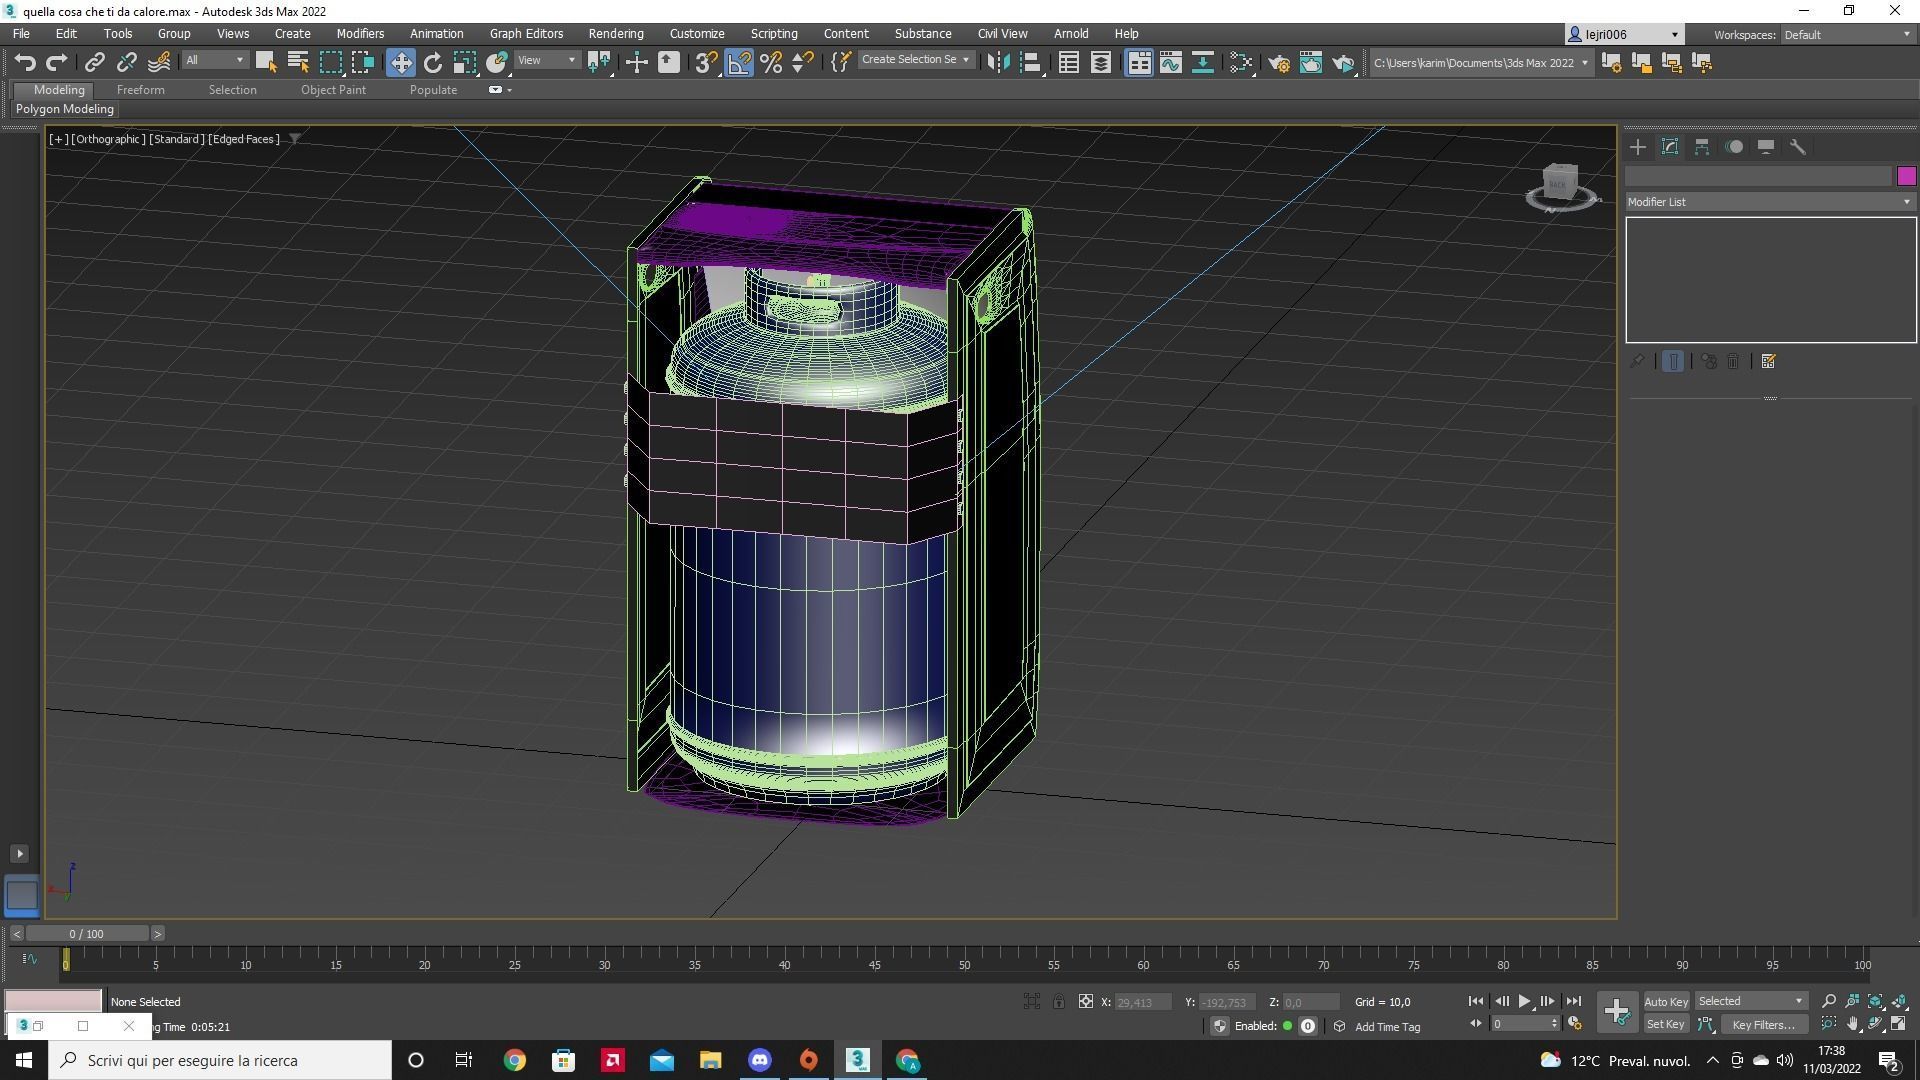
Task: Open the Layer Explorer toggle
Action: [1100, 62]
